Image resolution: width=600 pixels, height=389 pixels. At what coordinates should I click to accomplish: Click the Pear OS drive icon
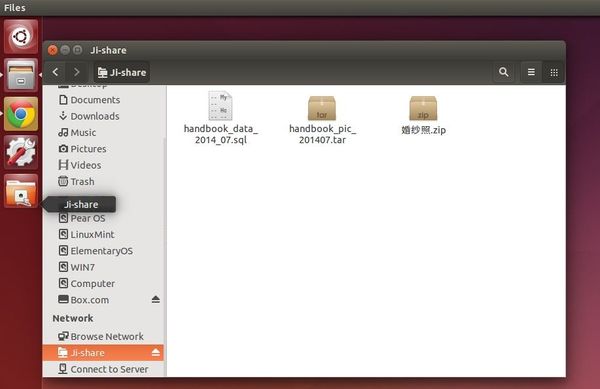[63, 218]
